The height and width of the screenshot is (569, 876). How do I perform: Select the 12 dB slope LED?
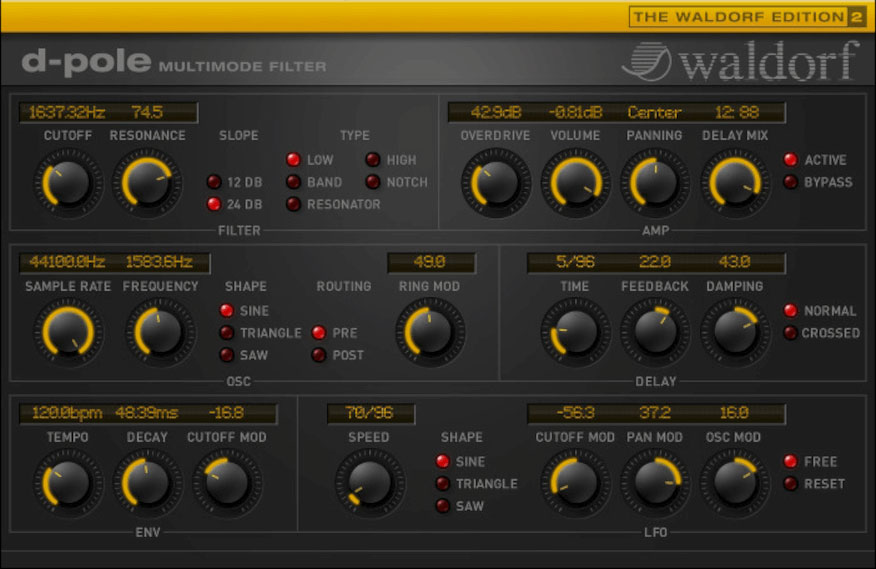click(x=214, y=182)
